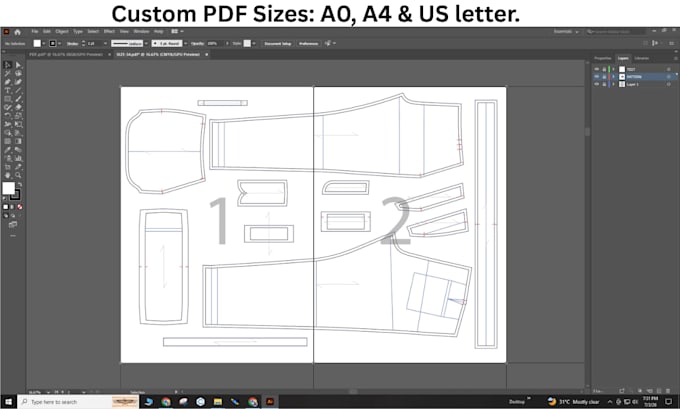Expand the TEXT layer contents
680x409 pixels.
tap(614, 69)
